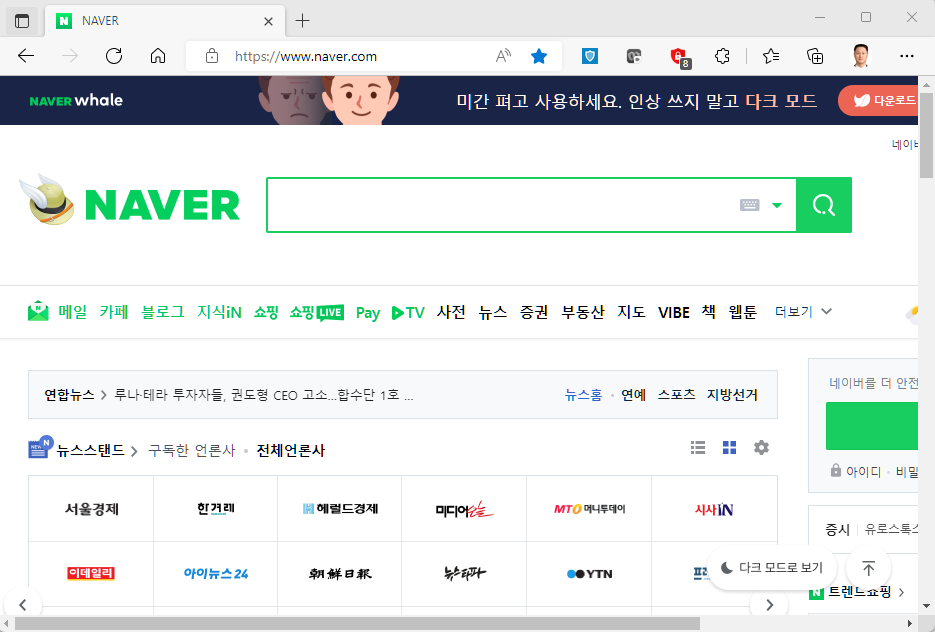Open 서울경제 press thumbnail

pyautogui.click(x=91, y=509)
